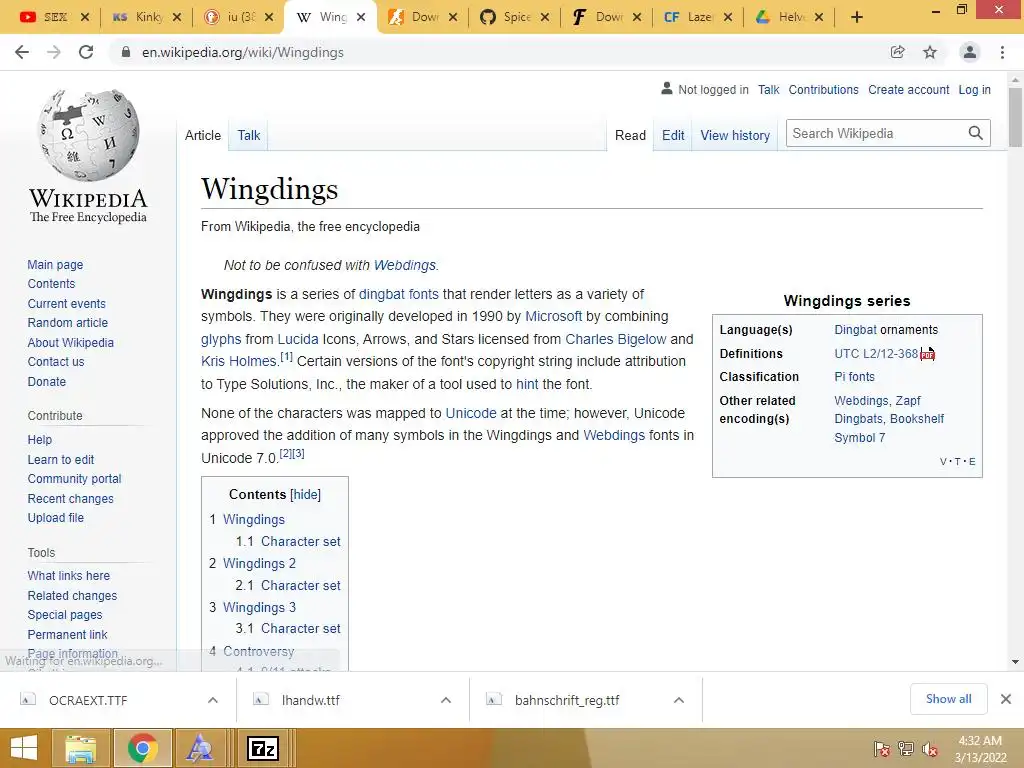The image size is (1024, 768).
Task: Click the page vertical scrollbar thumb
Action: point(1015,116)
